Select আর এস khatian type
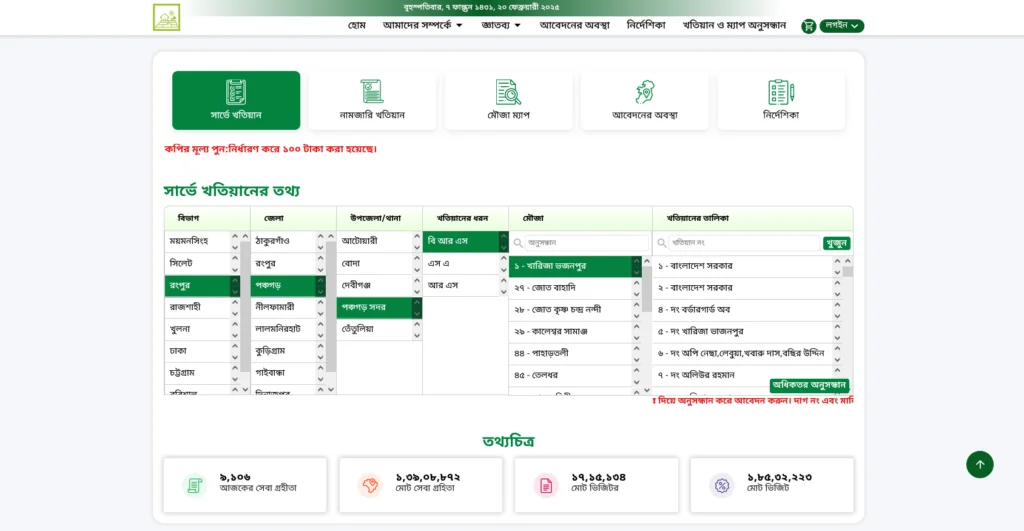This screenshot has height=531, width=1024. [465, 285]
